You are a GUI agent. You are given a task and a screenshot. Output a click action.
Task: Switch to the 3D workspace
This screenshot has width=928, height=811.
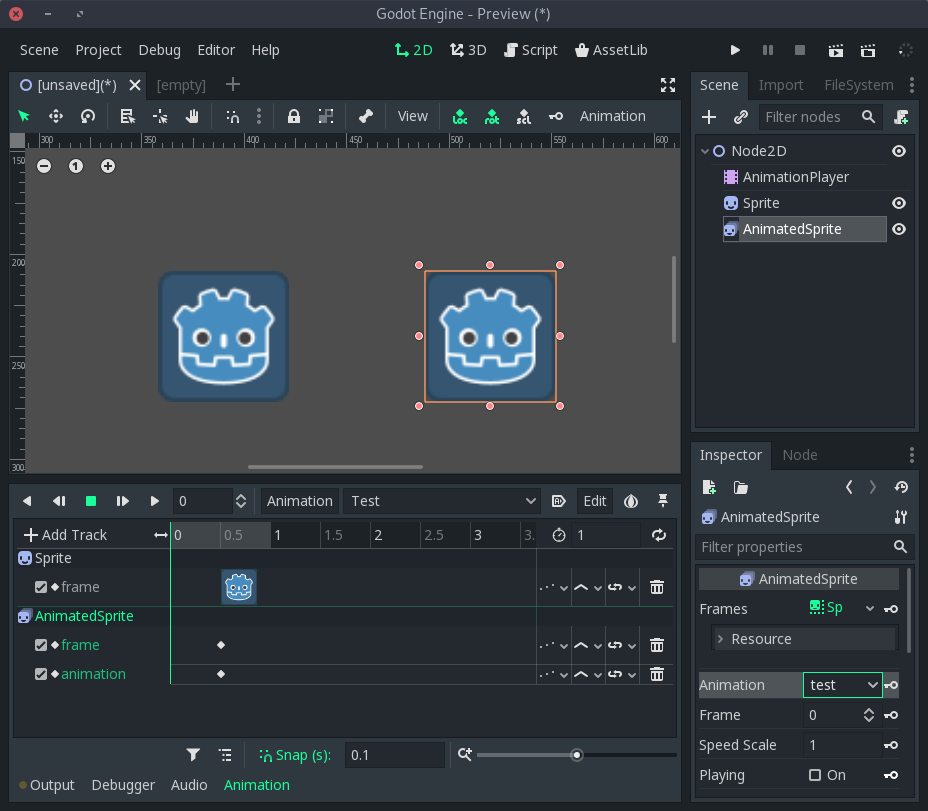pyautogui.click(x=468, y=50)
